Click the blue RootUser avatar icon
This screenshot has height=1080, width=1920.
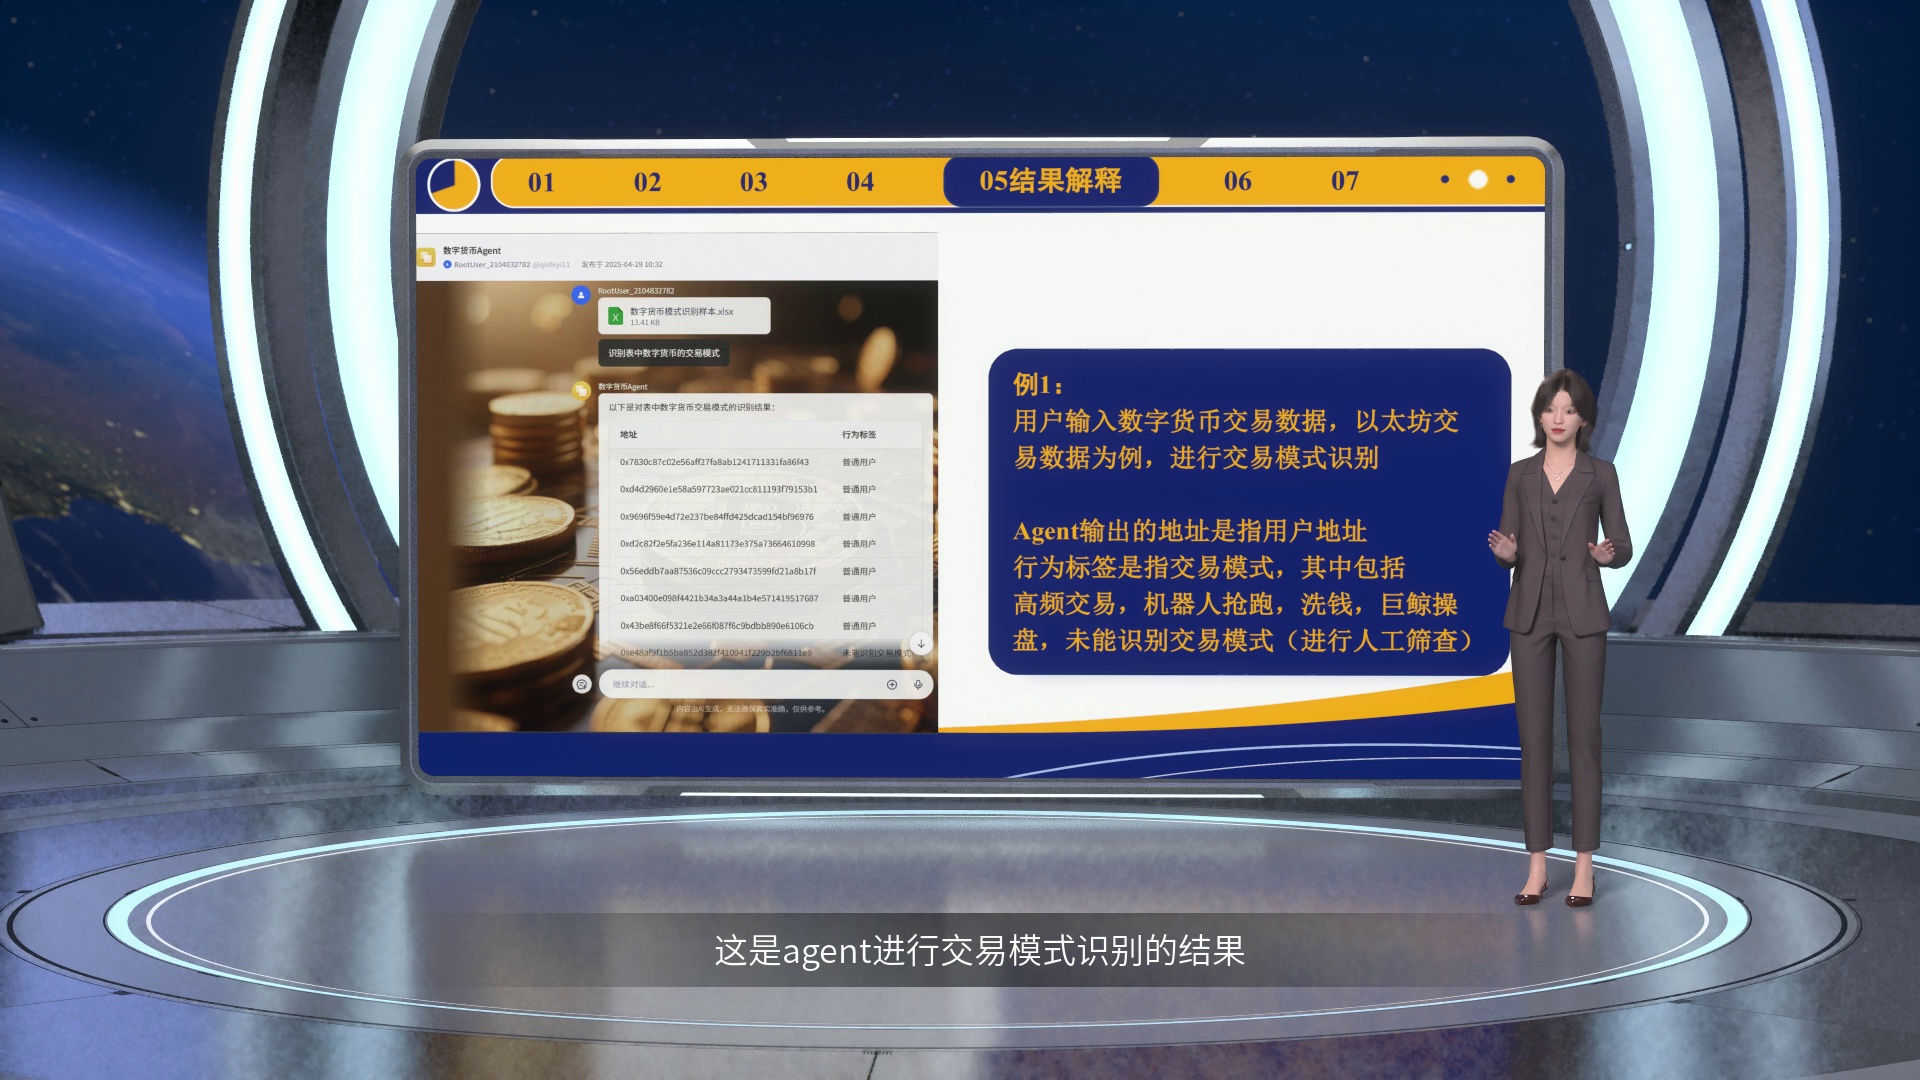point(581,295)
